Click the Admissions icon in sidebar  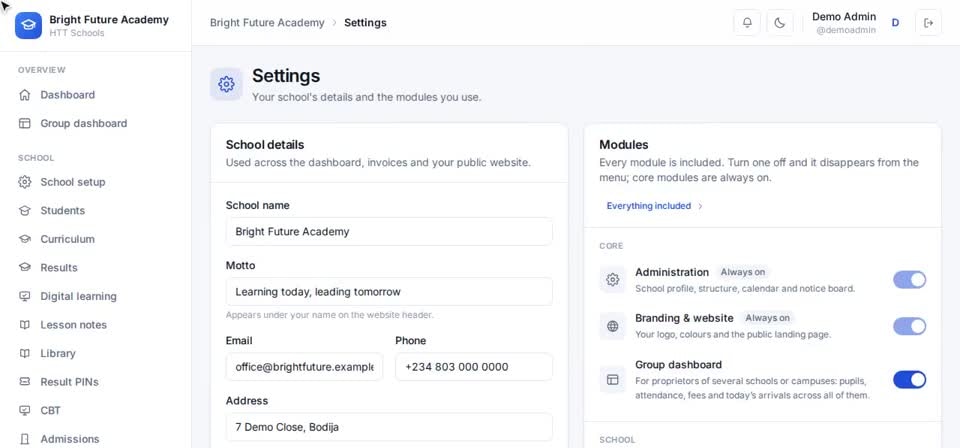[x=24, y=439]
